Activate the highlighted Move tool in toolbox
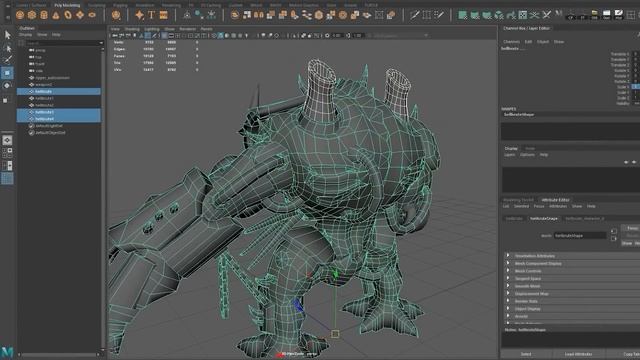 (x=7, y=73)
